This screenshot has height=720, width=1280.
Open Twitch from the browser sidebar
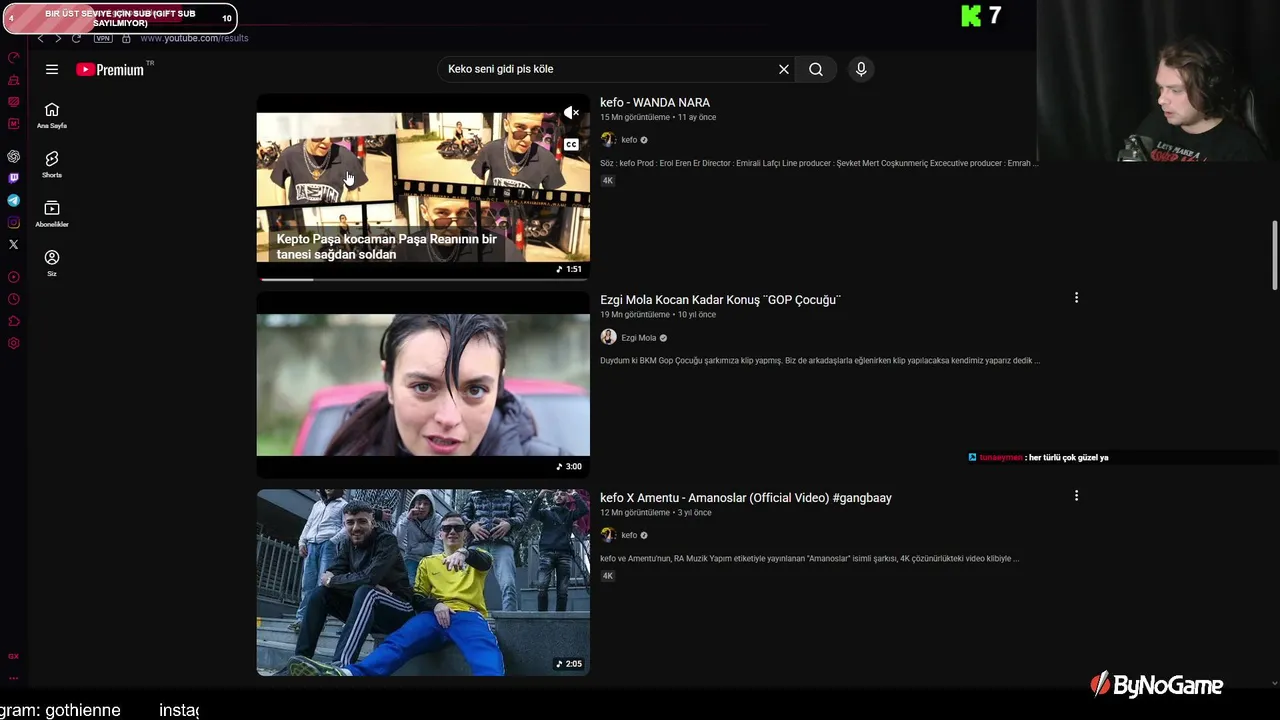[x=14, y=178]
